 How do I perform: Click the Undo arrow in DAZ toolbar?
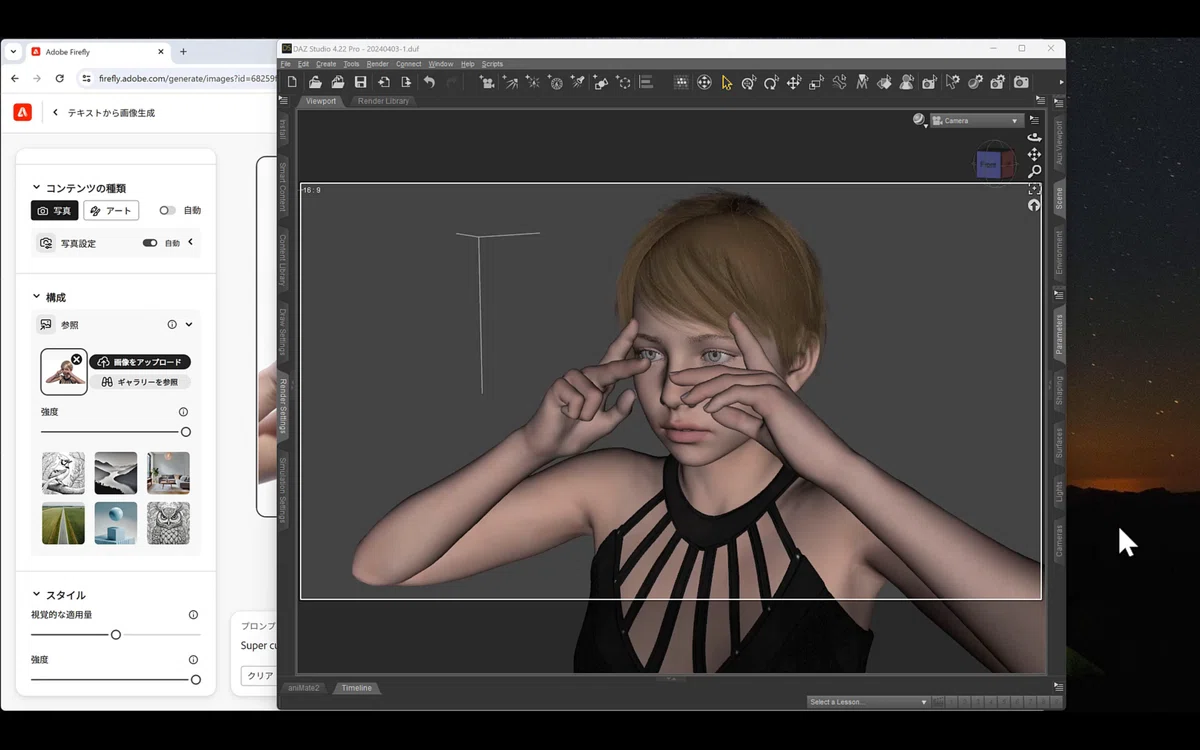click(x=429, y=82)
